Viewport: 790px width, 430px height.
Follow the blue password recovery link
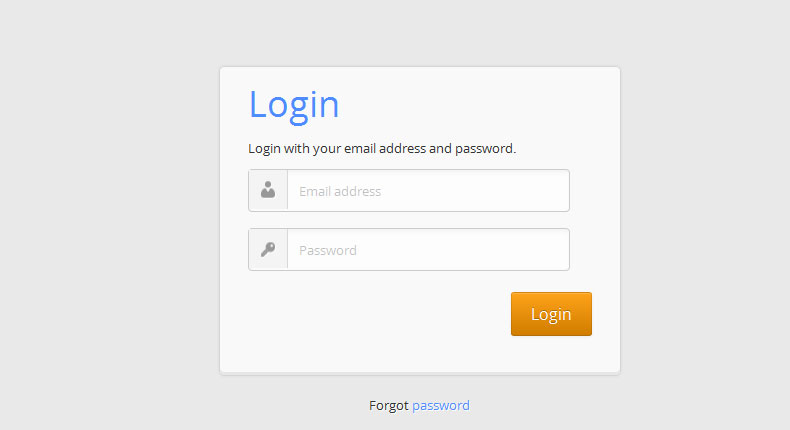click(440, 405)
